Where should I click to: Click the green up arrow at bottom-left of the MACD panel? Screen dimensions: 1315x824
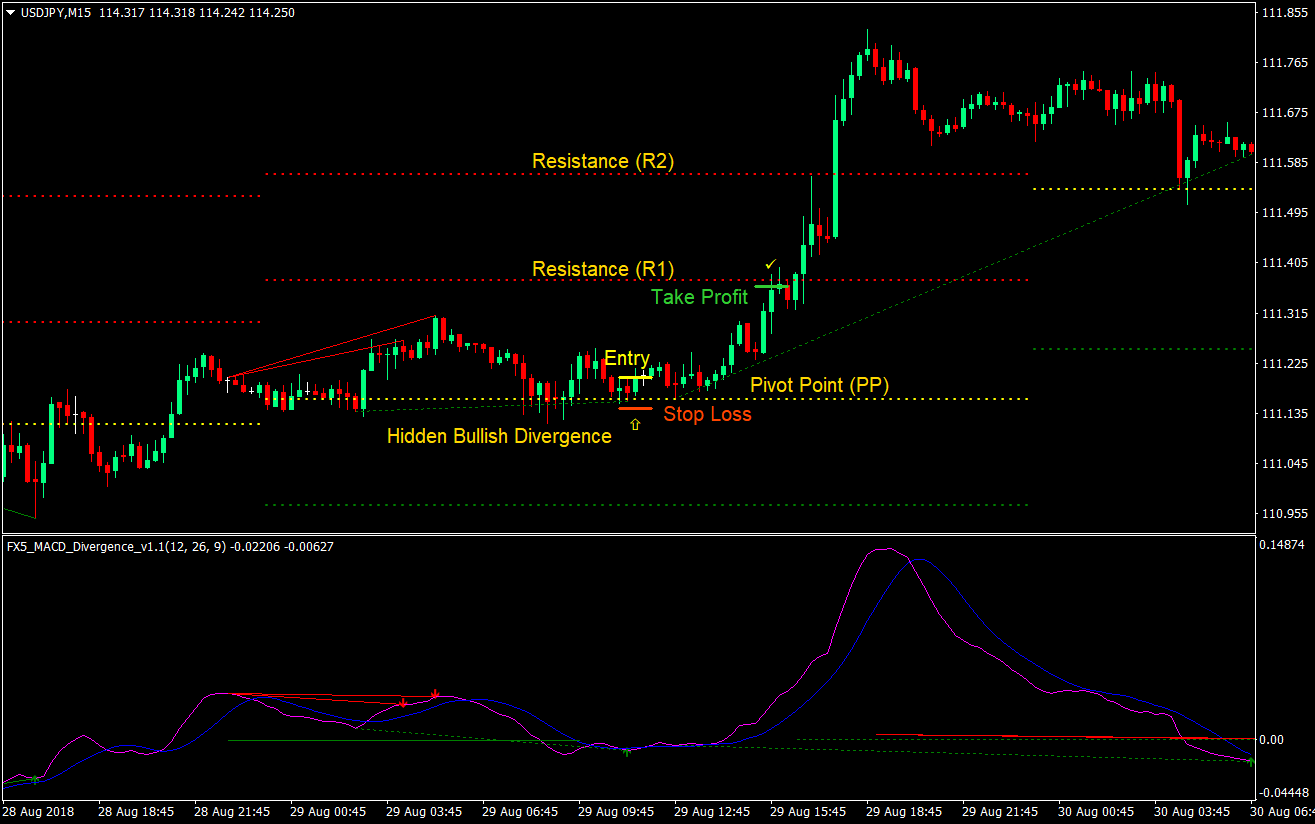click(35, 780)
